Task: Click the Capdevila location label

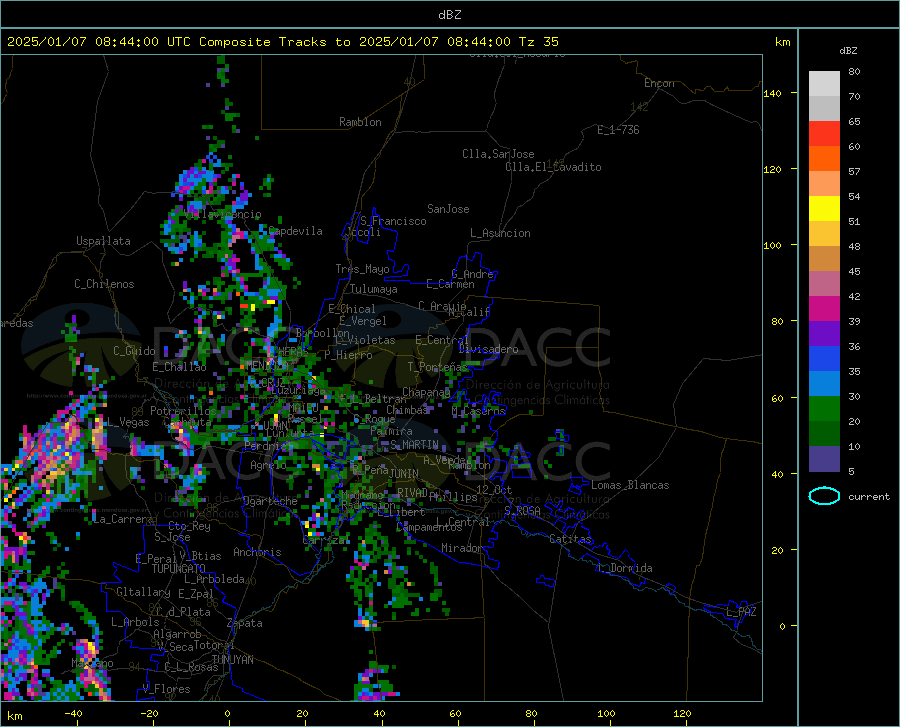Action: pos(295,231)
